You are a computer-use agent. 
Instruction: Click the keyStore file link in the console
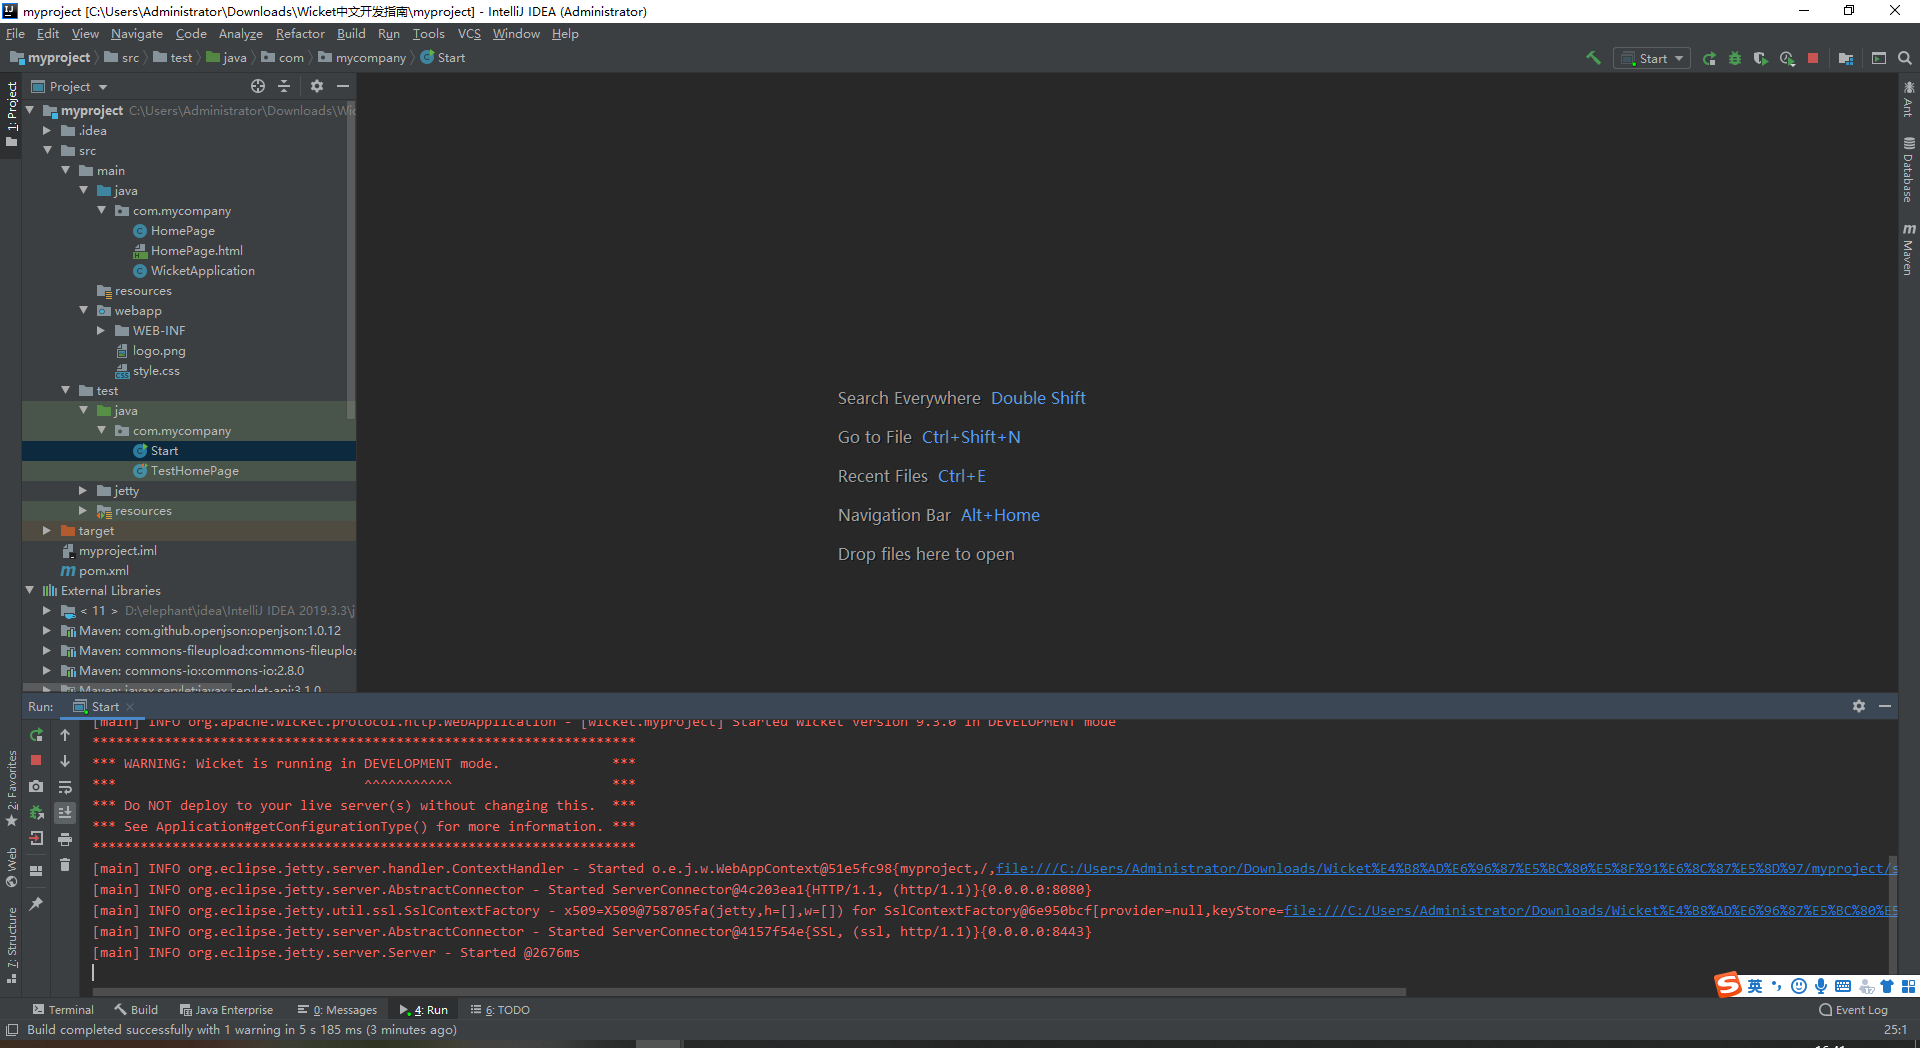1590,910
